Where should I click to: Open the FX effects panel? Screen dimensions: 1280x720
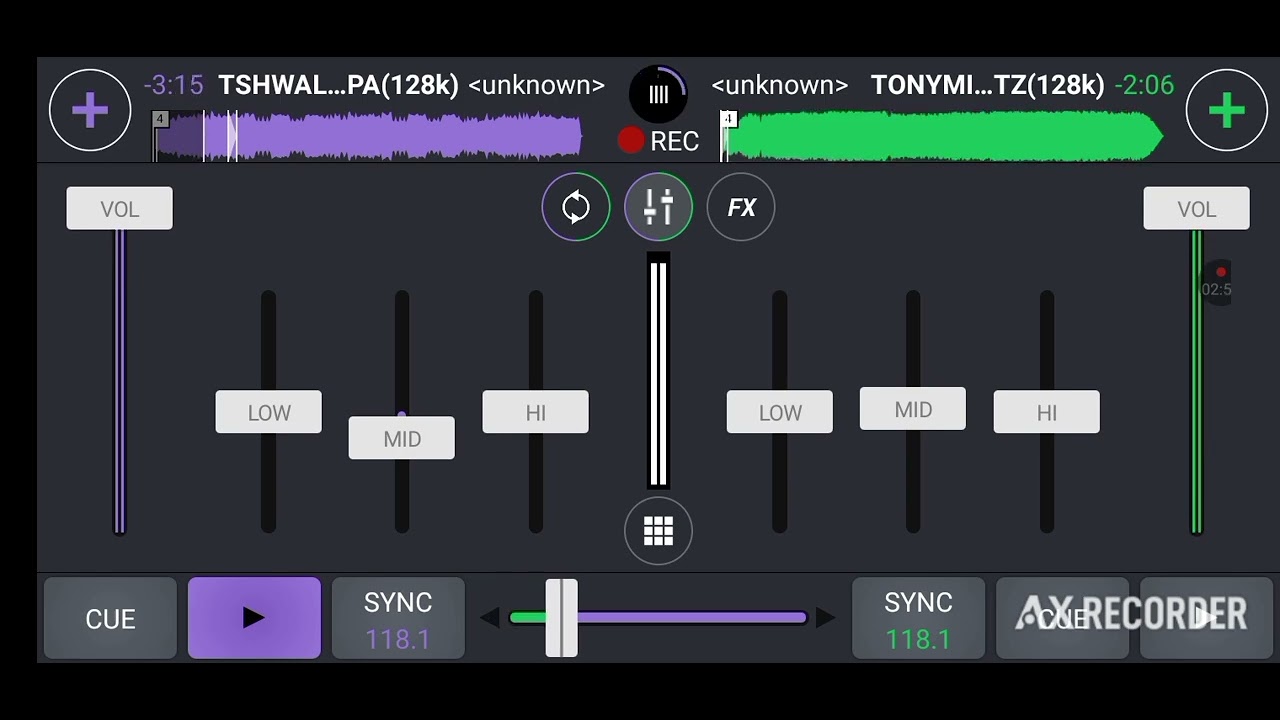coord(741,207)
